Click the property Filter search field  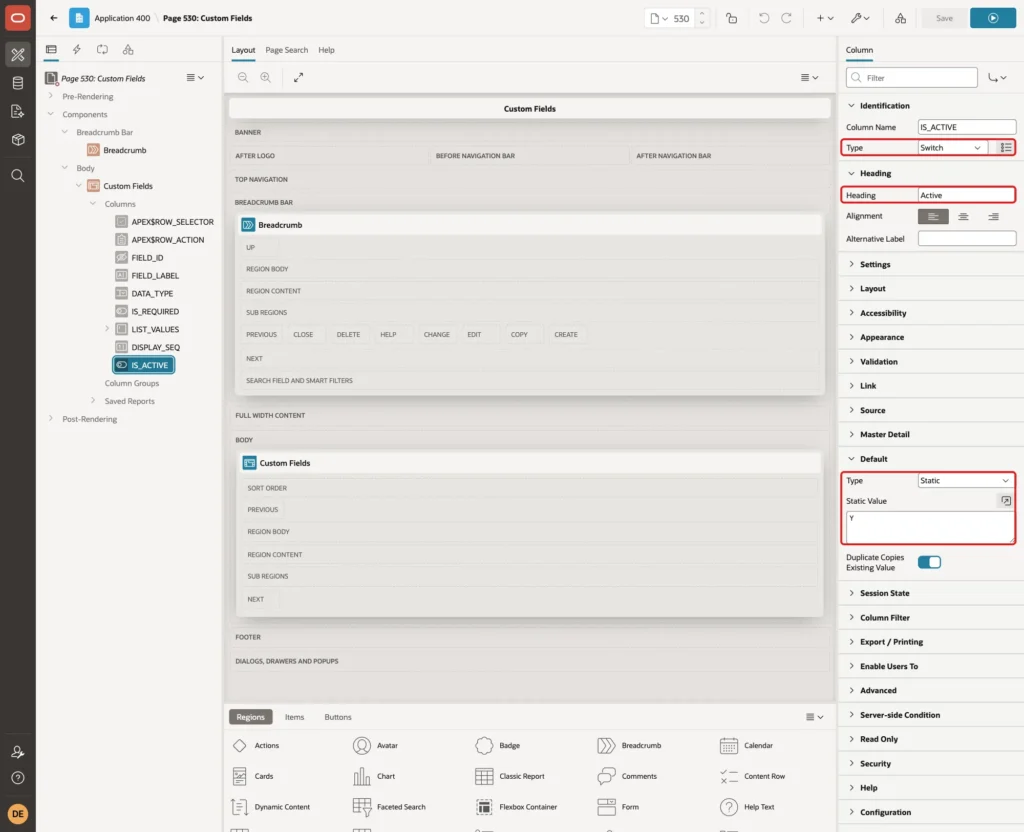tap(912, 78)
